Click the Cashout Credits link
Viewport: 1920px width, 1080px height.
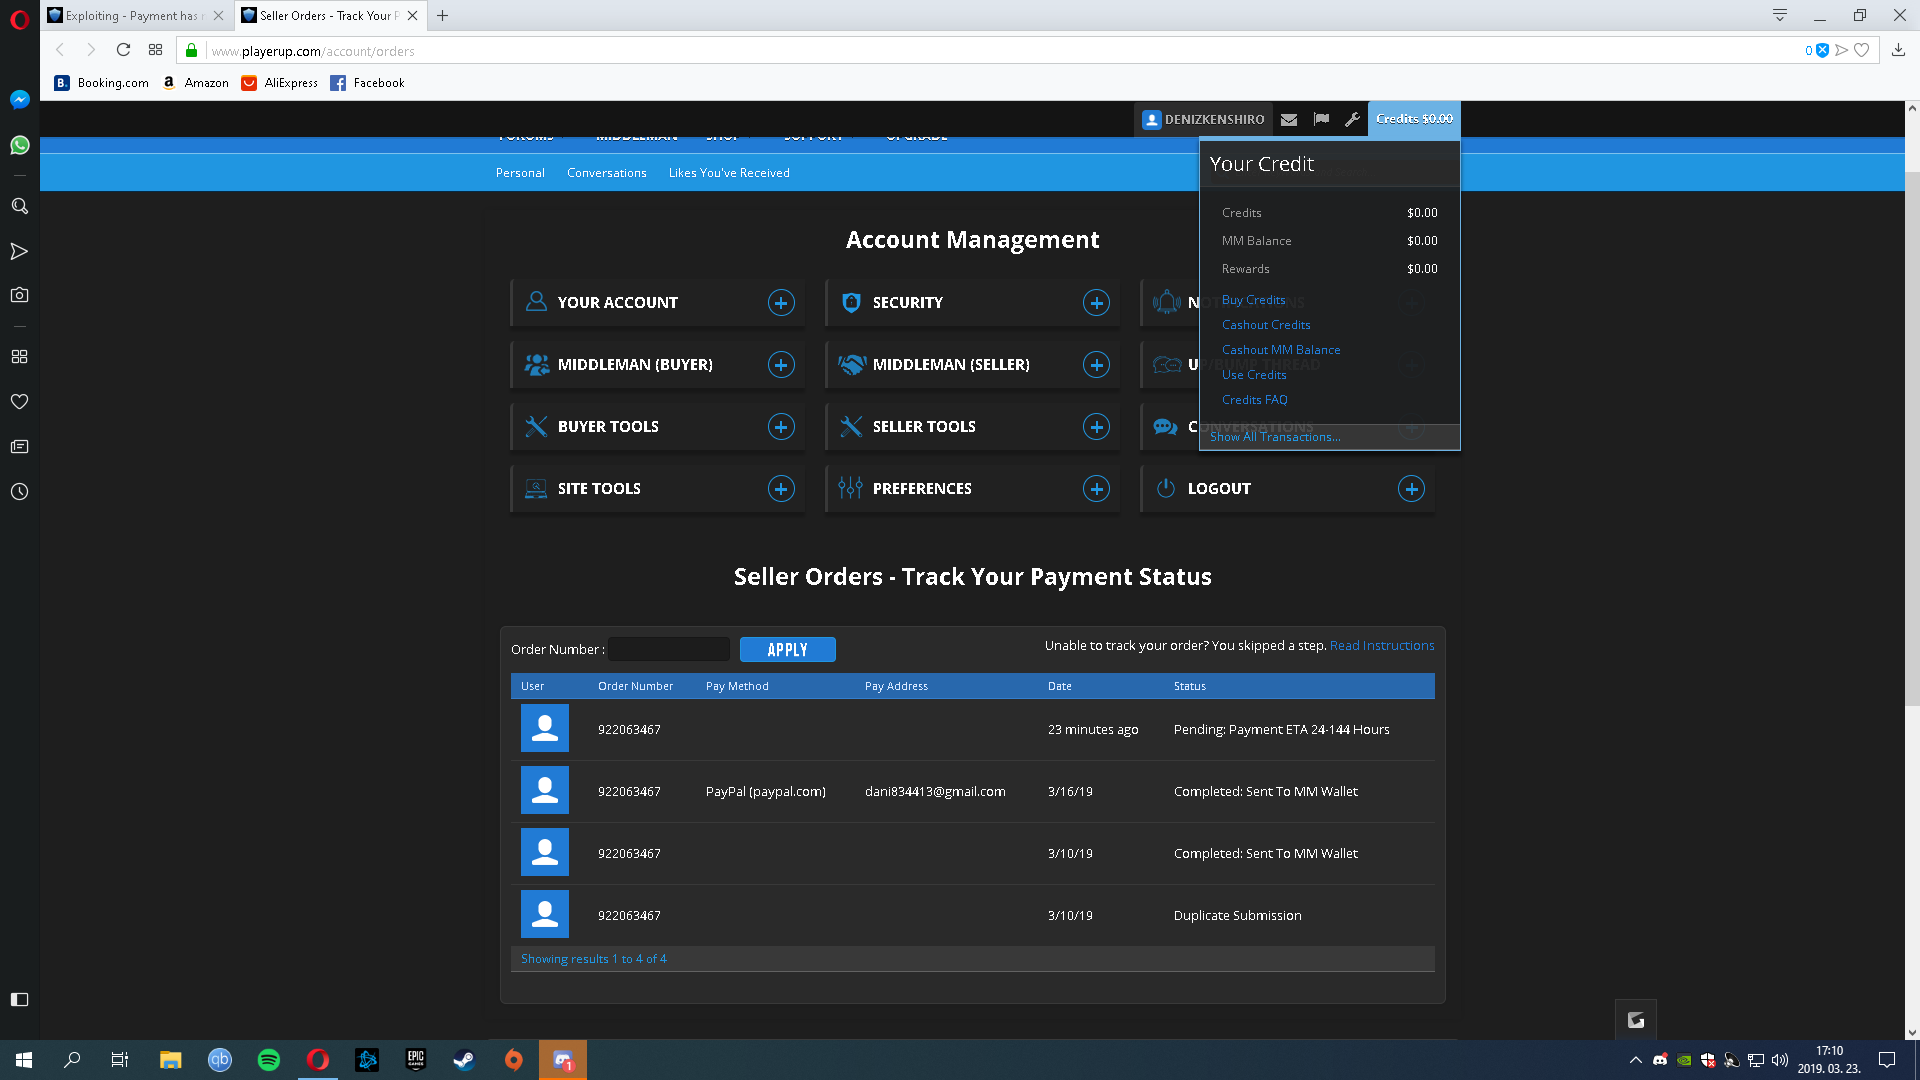[x=1265, y=325]
